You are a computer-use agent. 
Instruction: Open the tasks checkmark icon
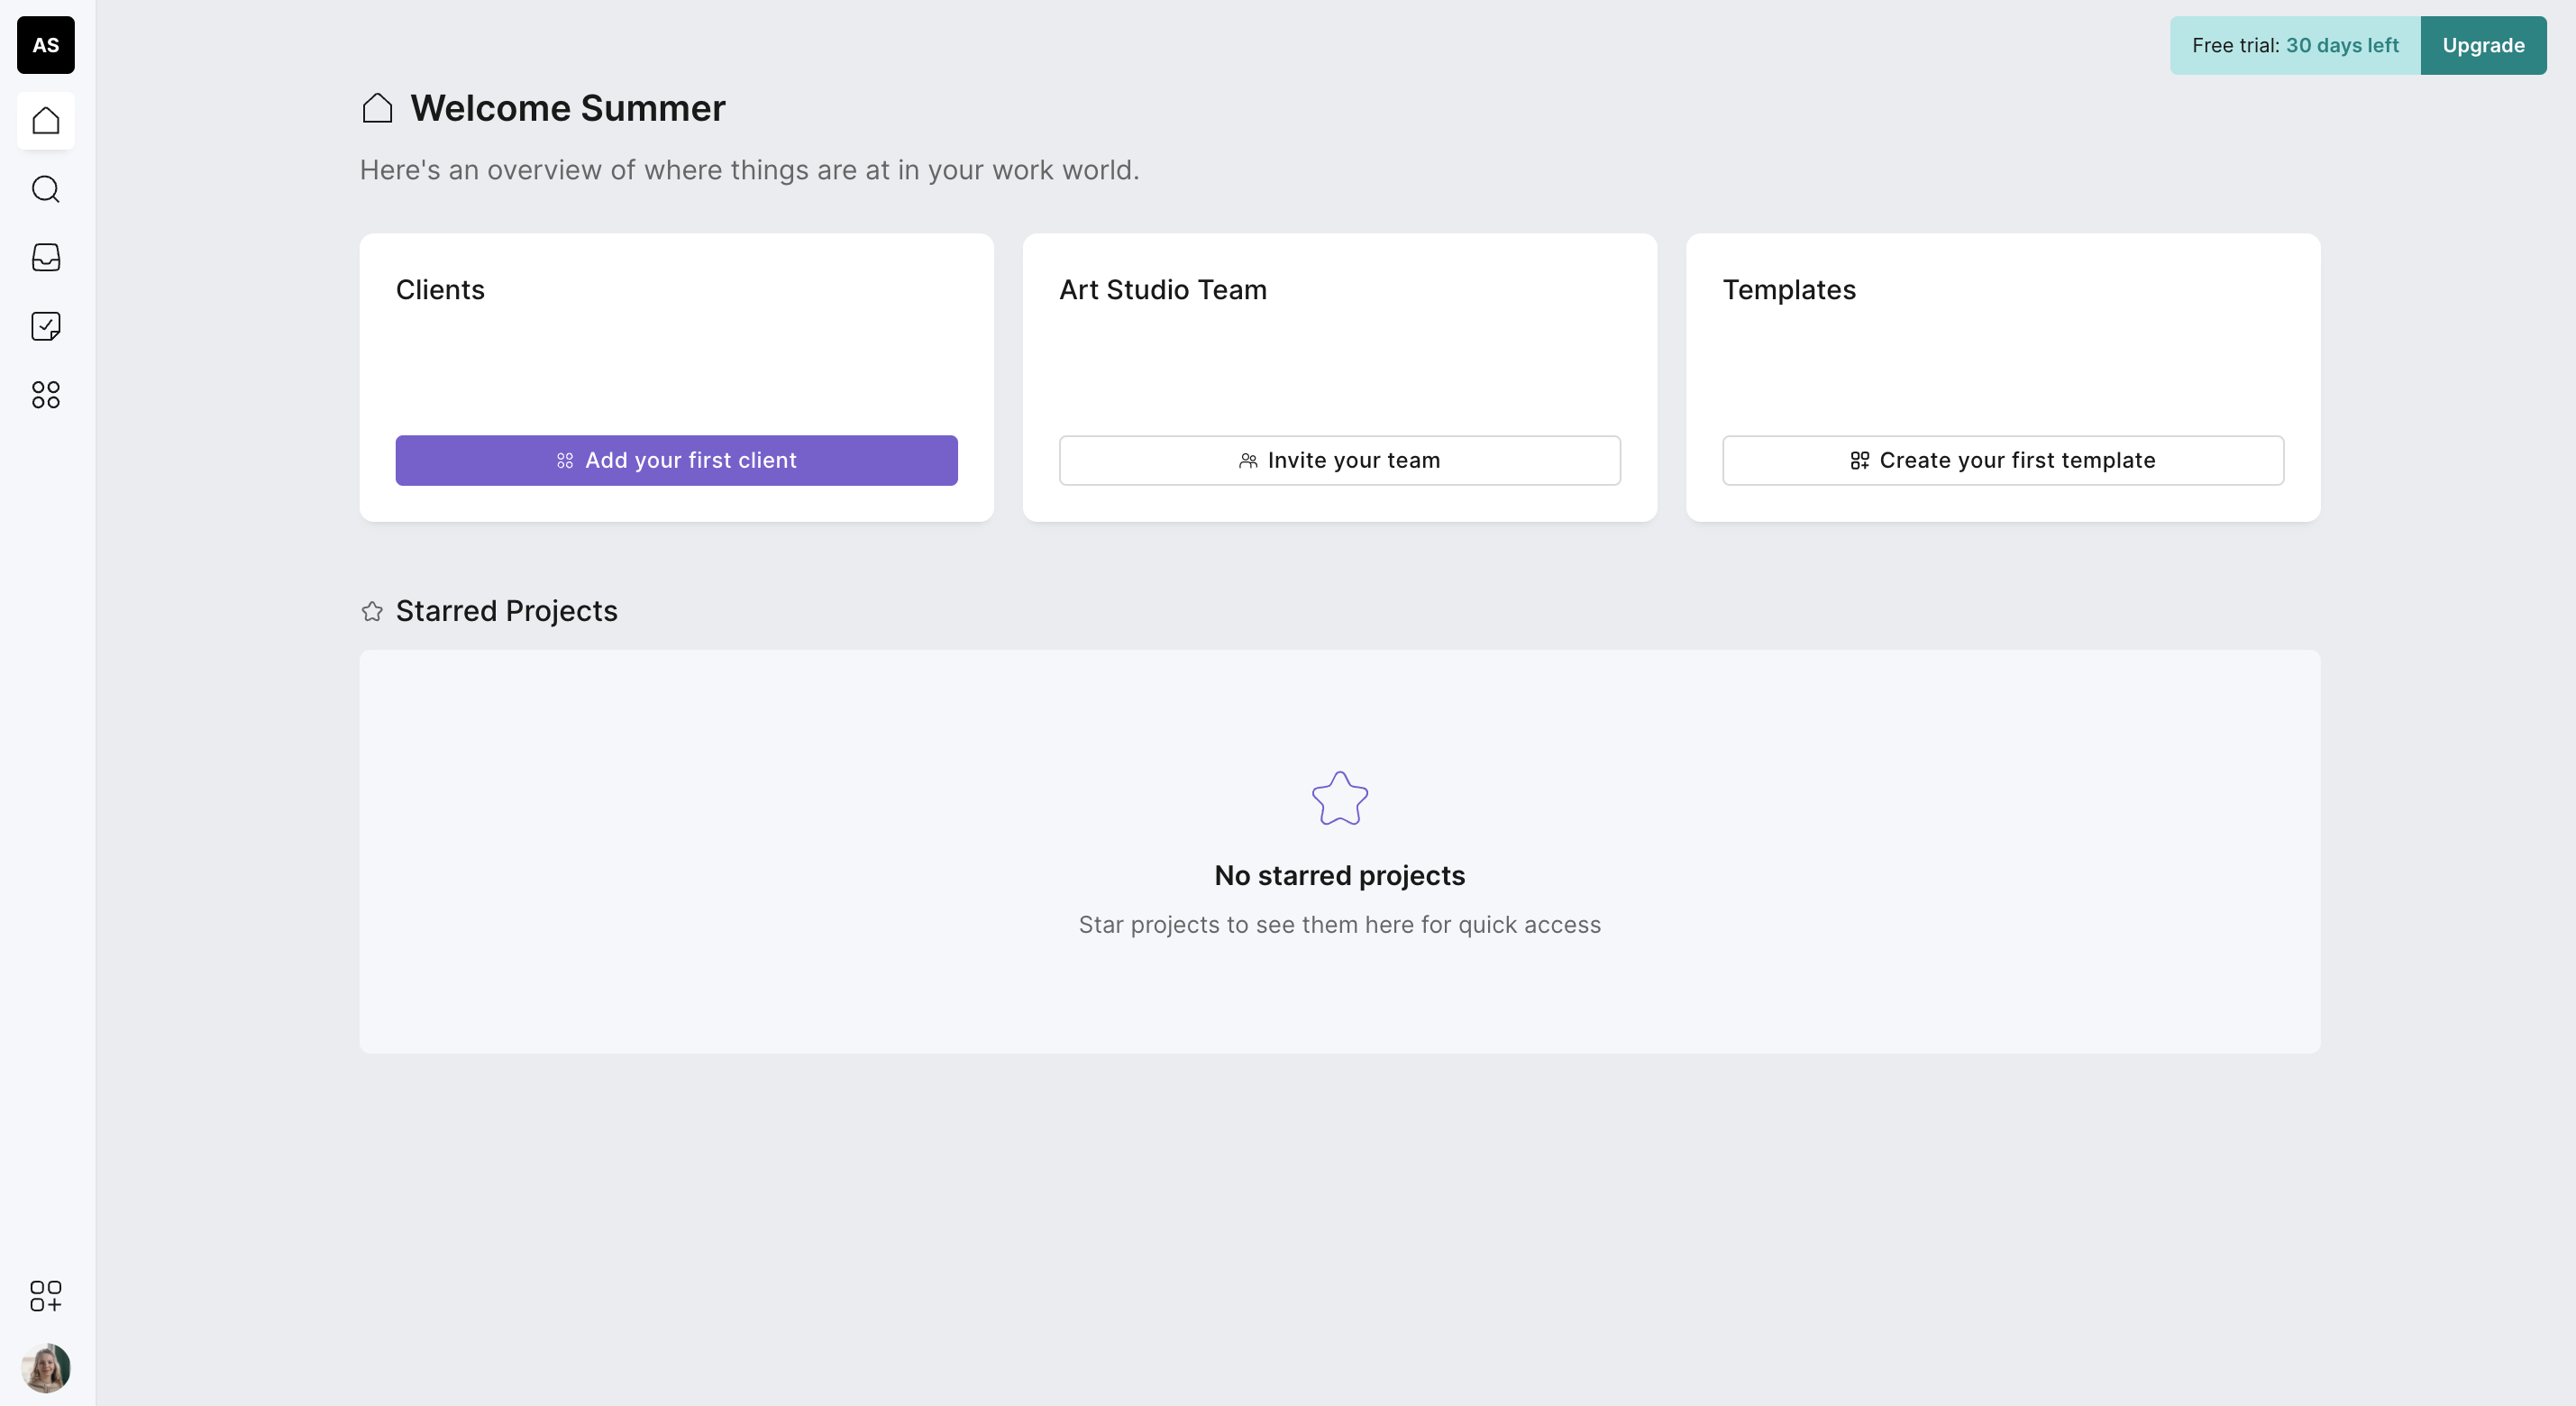[46, 326]
